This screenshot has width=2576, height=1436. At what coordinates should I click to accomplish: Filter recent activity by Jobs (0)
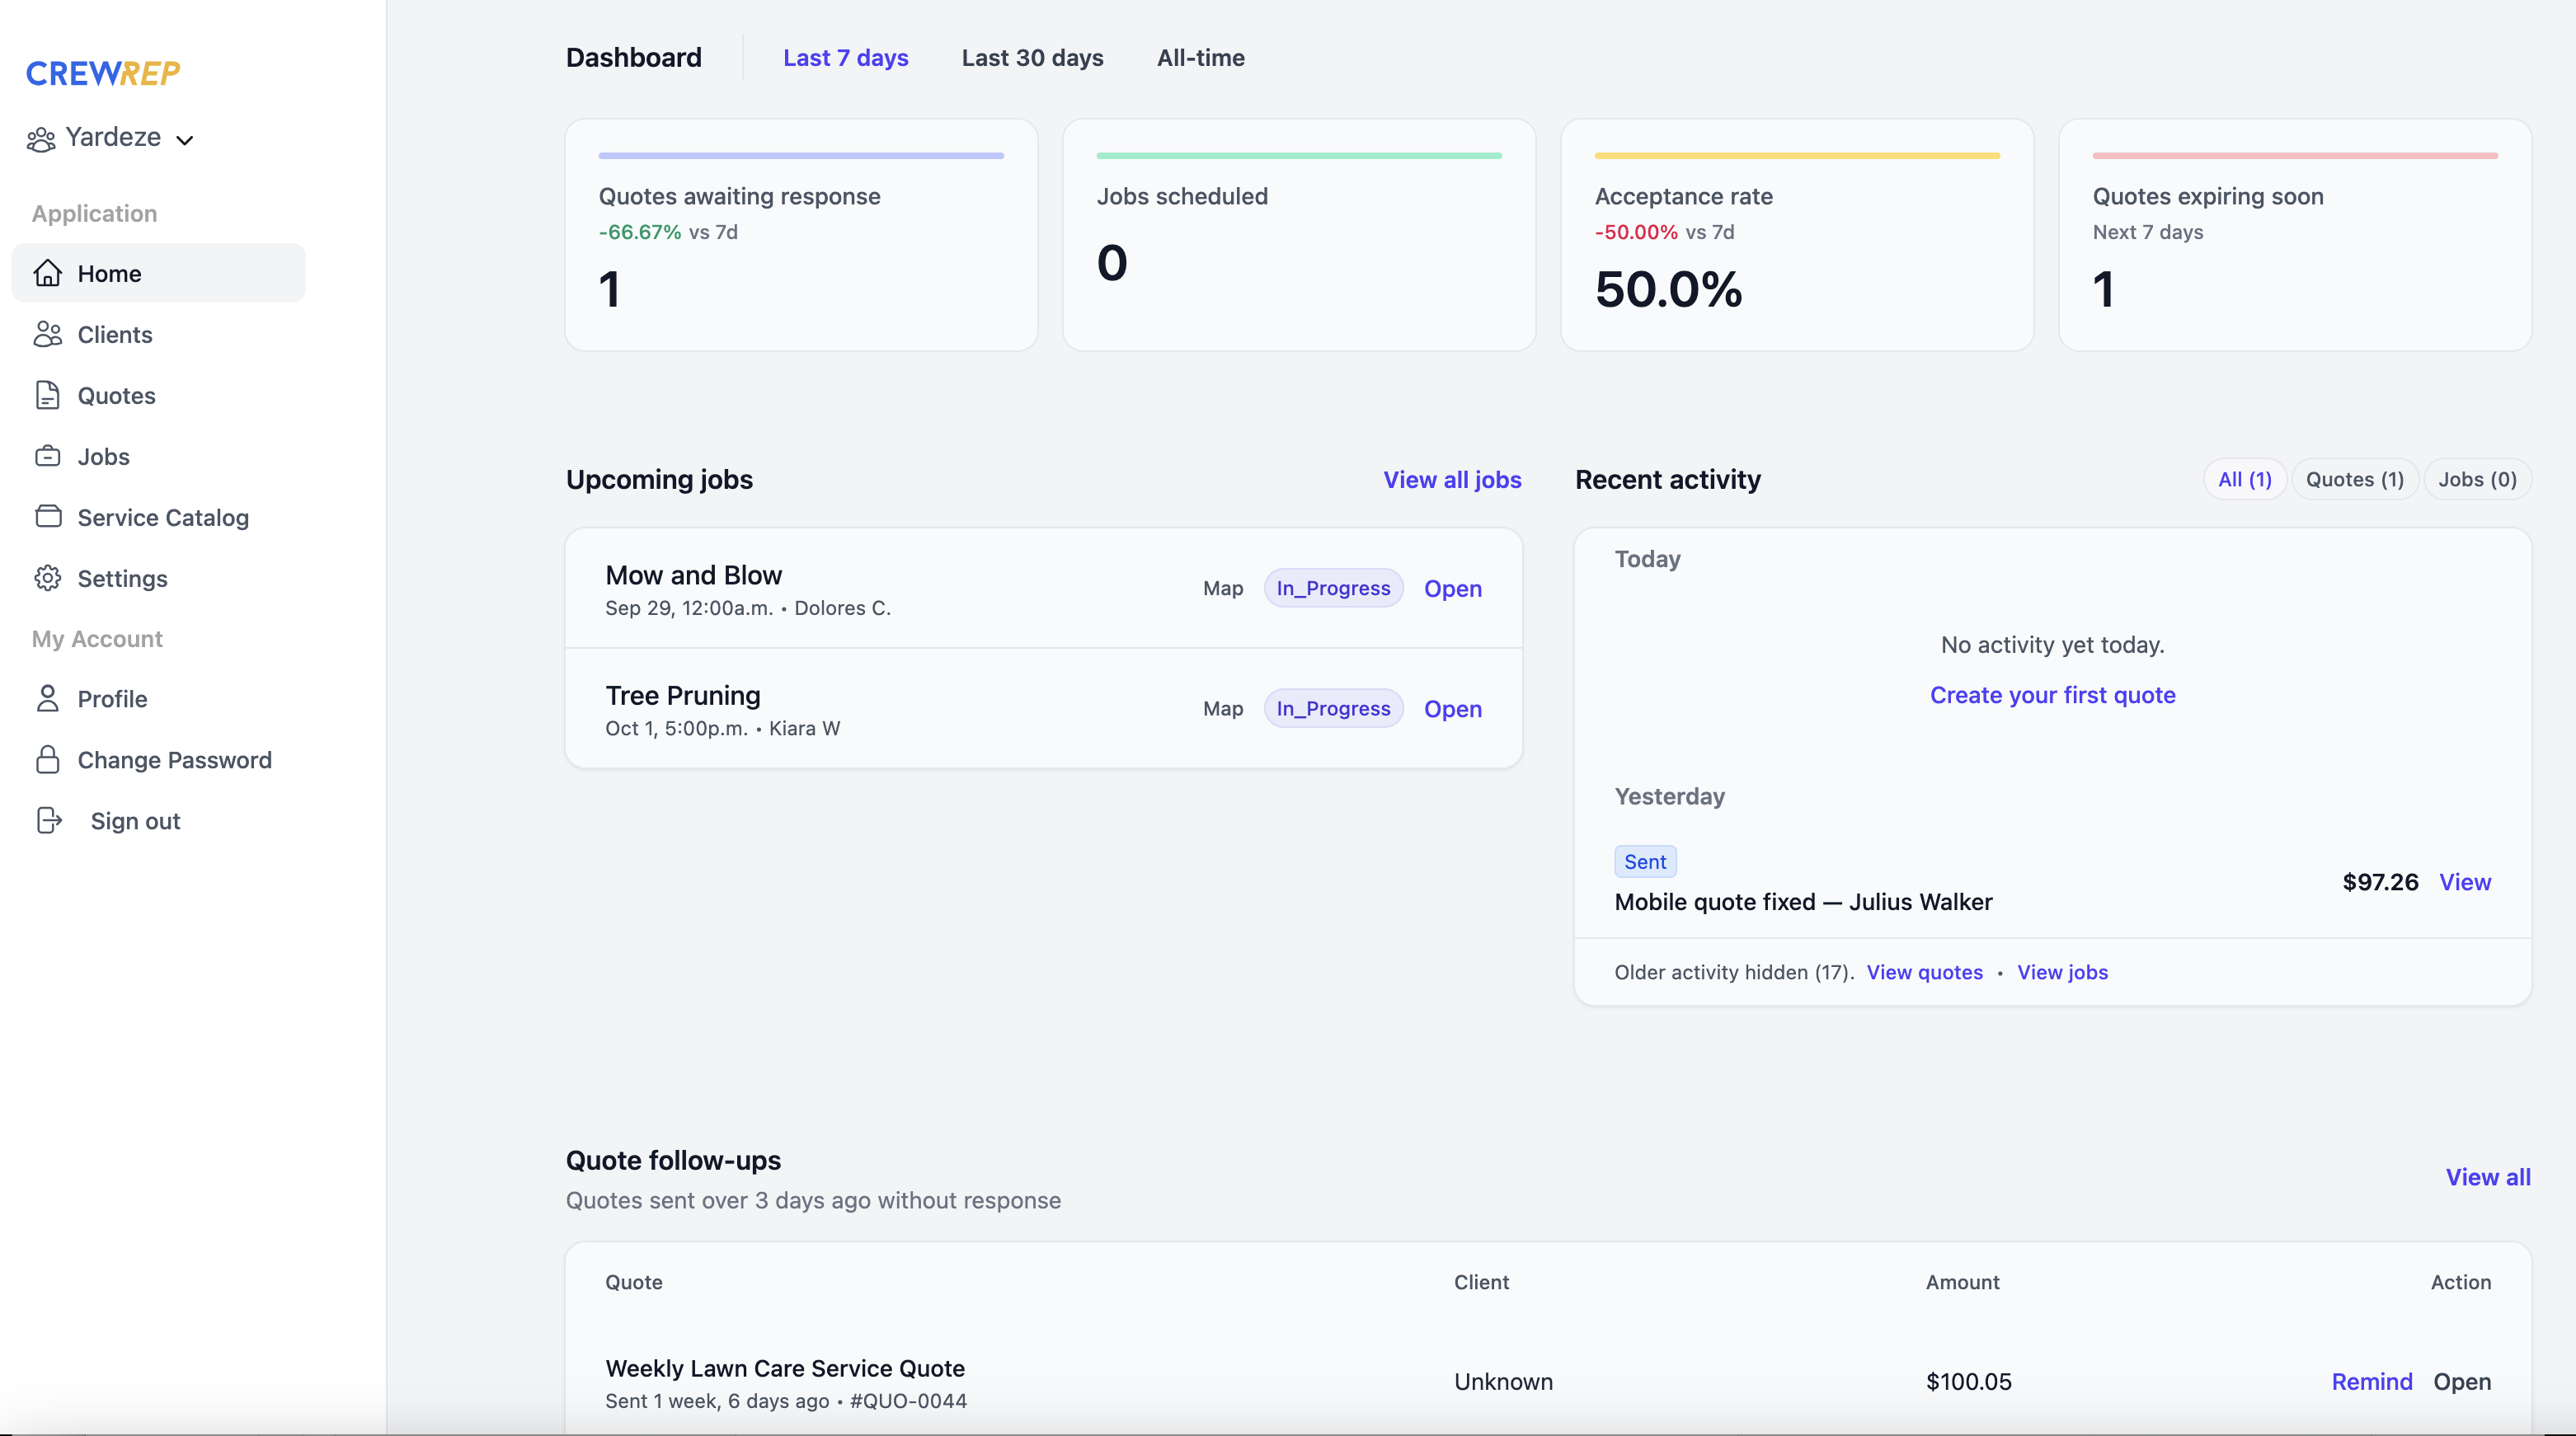tap(2477, 479)
